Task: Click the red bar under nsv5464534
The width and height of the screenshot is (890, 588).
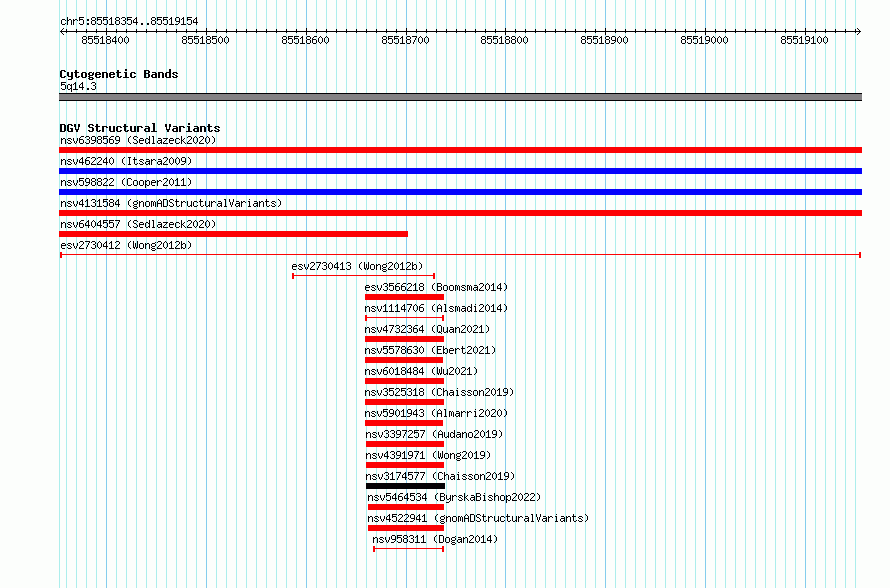Action: click(406, 507)
